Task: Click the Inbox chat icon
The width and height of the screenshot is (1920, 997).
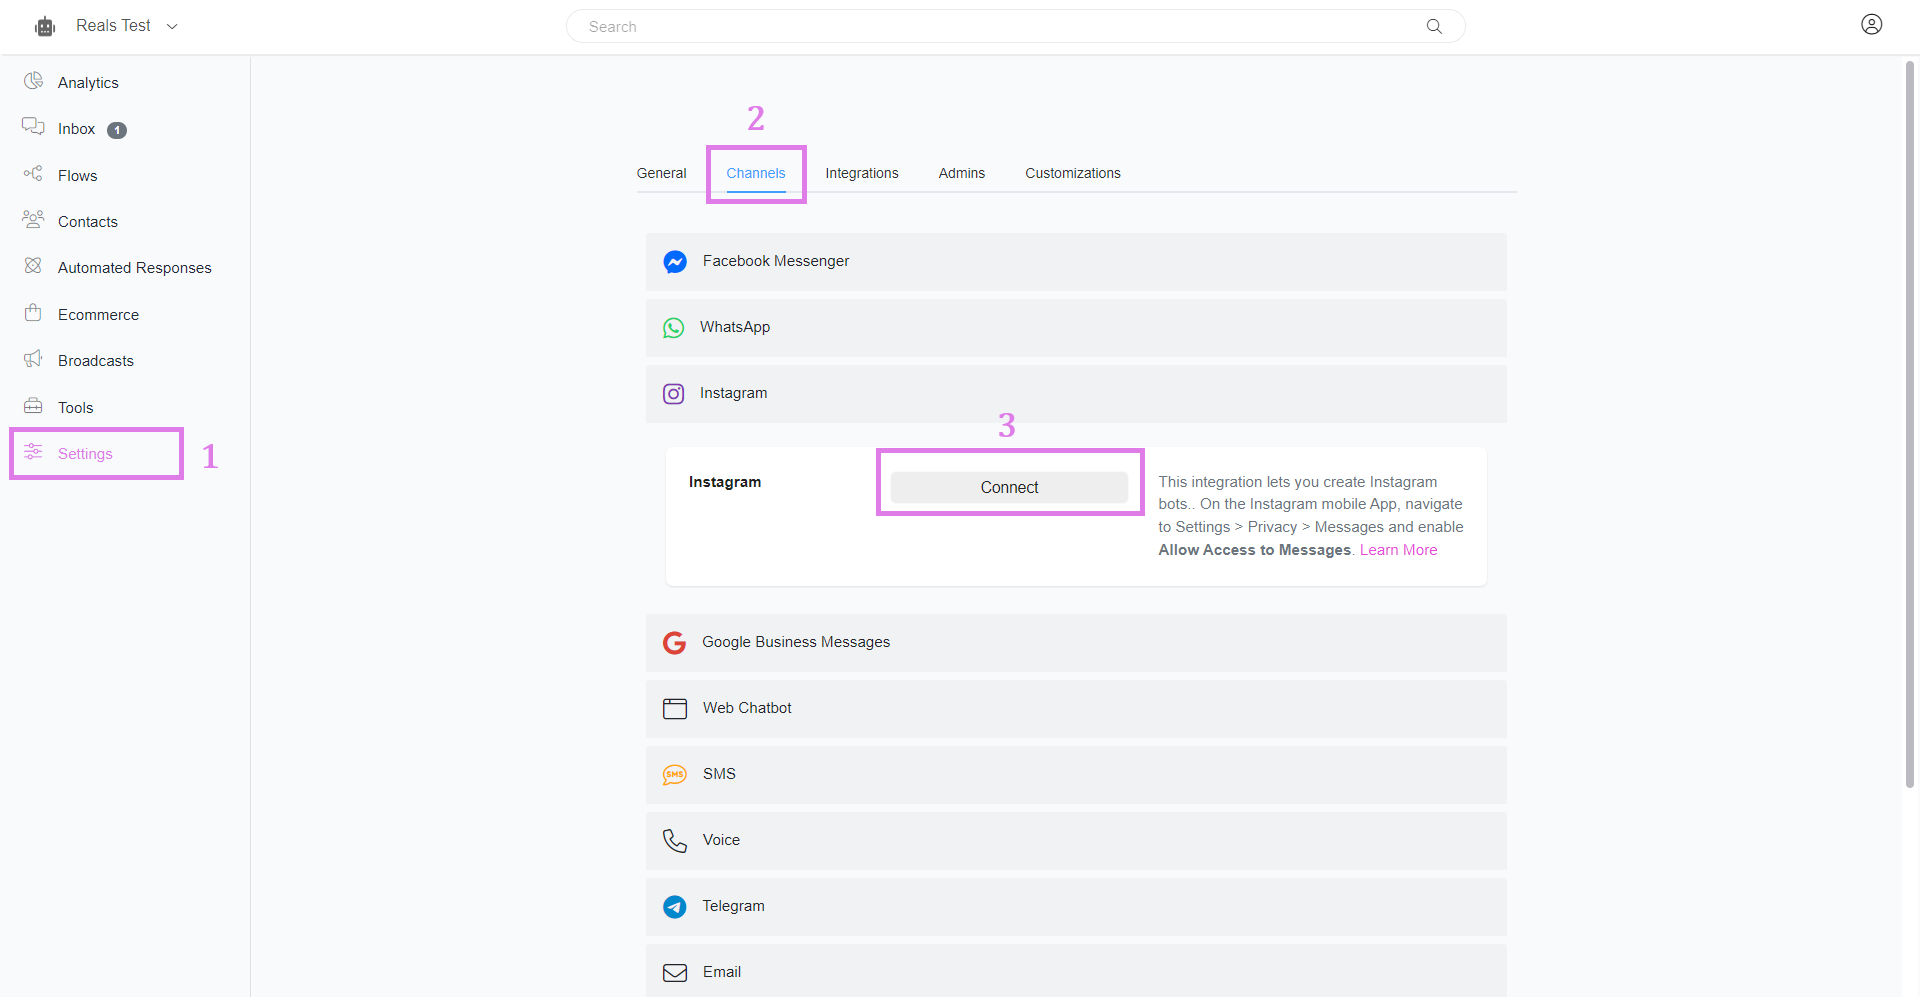Action: point(33,127)
